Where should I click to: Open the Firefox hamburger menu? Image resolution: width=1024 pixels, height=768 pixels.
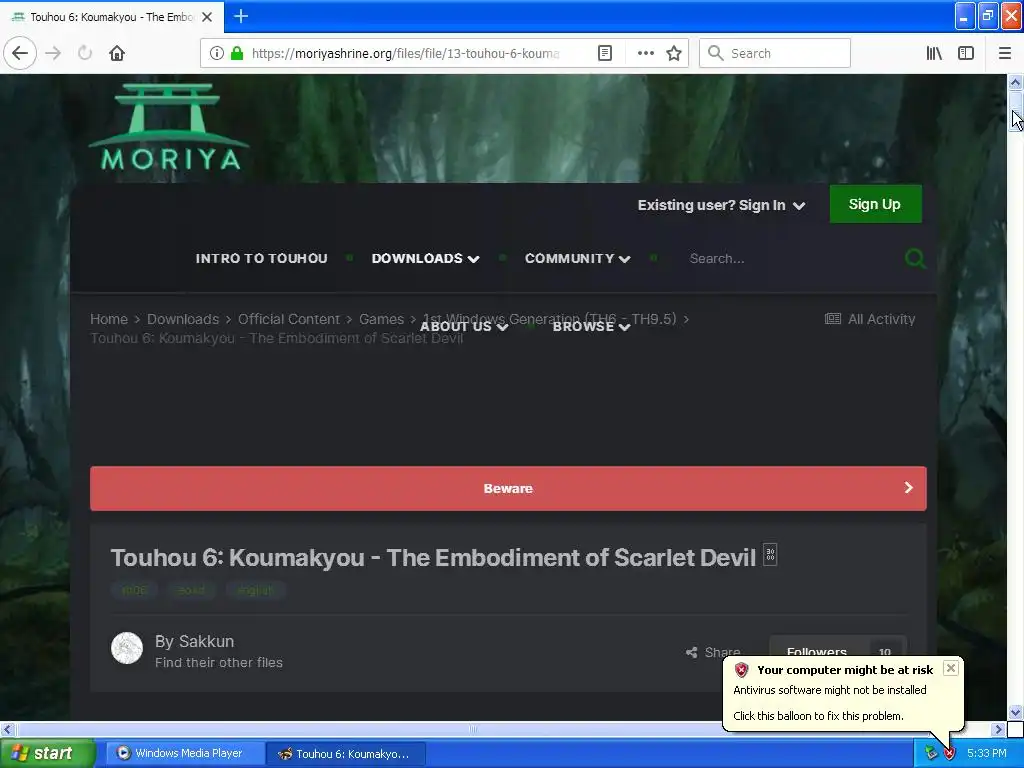tap(1004, 53)
